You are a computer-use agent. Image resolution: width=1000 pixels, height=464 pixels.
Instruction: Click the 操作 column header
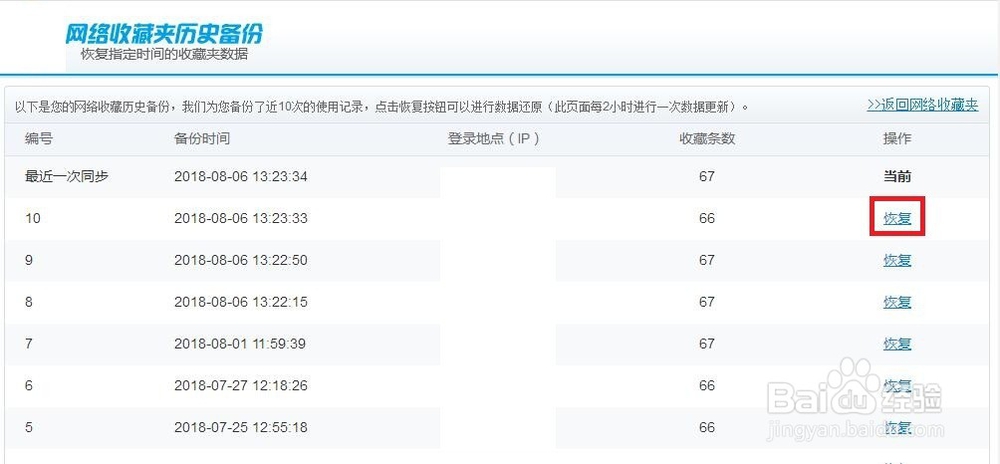point(897,139)
